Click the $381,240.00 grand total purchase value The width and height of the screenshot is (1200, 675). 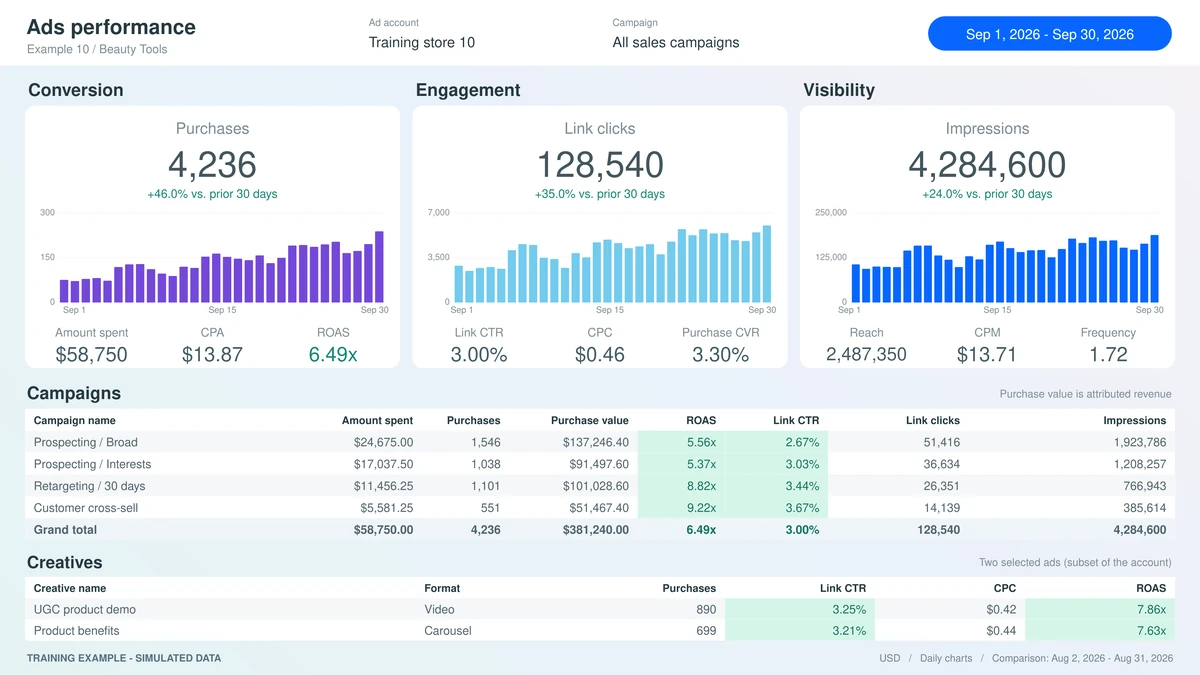tap(596, 530)
